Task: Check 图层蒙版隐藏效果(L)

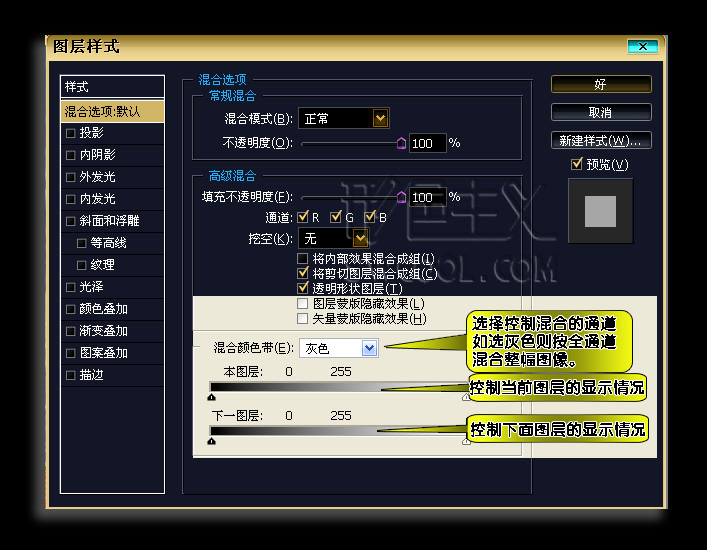Action: 303,303
